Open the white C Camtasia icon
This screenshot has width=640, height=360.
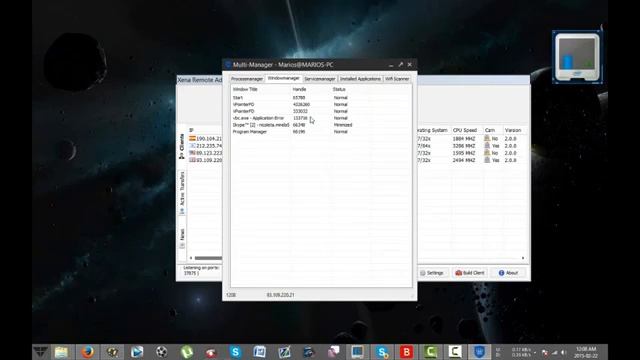(x=455, y=352)
